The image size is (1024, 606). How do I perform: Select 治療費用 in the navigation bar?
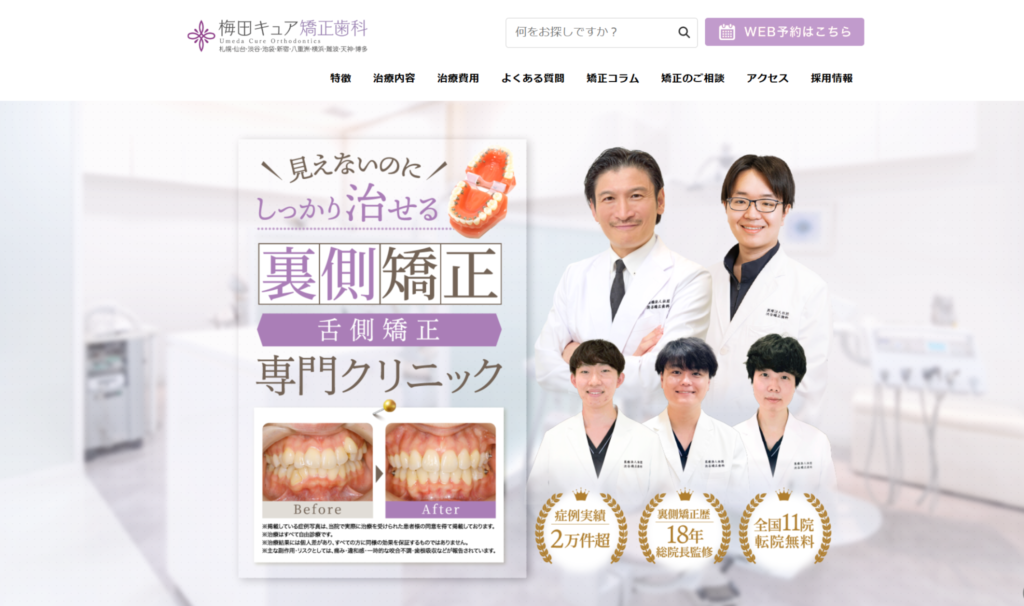click(x=458, y=78)
